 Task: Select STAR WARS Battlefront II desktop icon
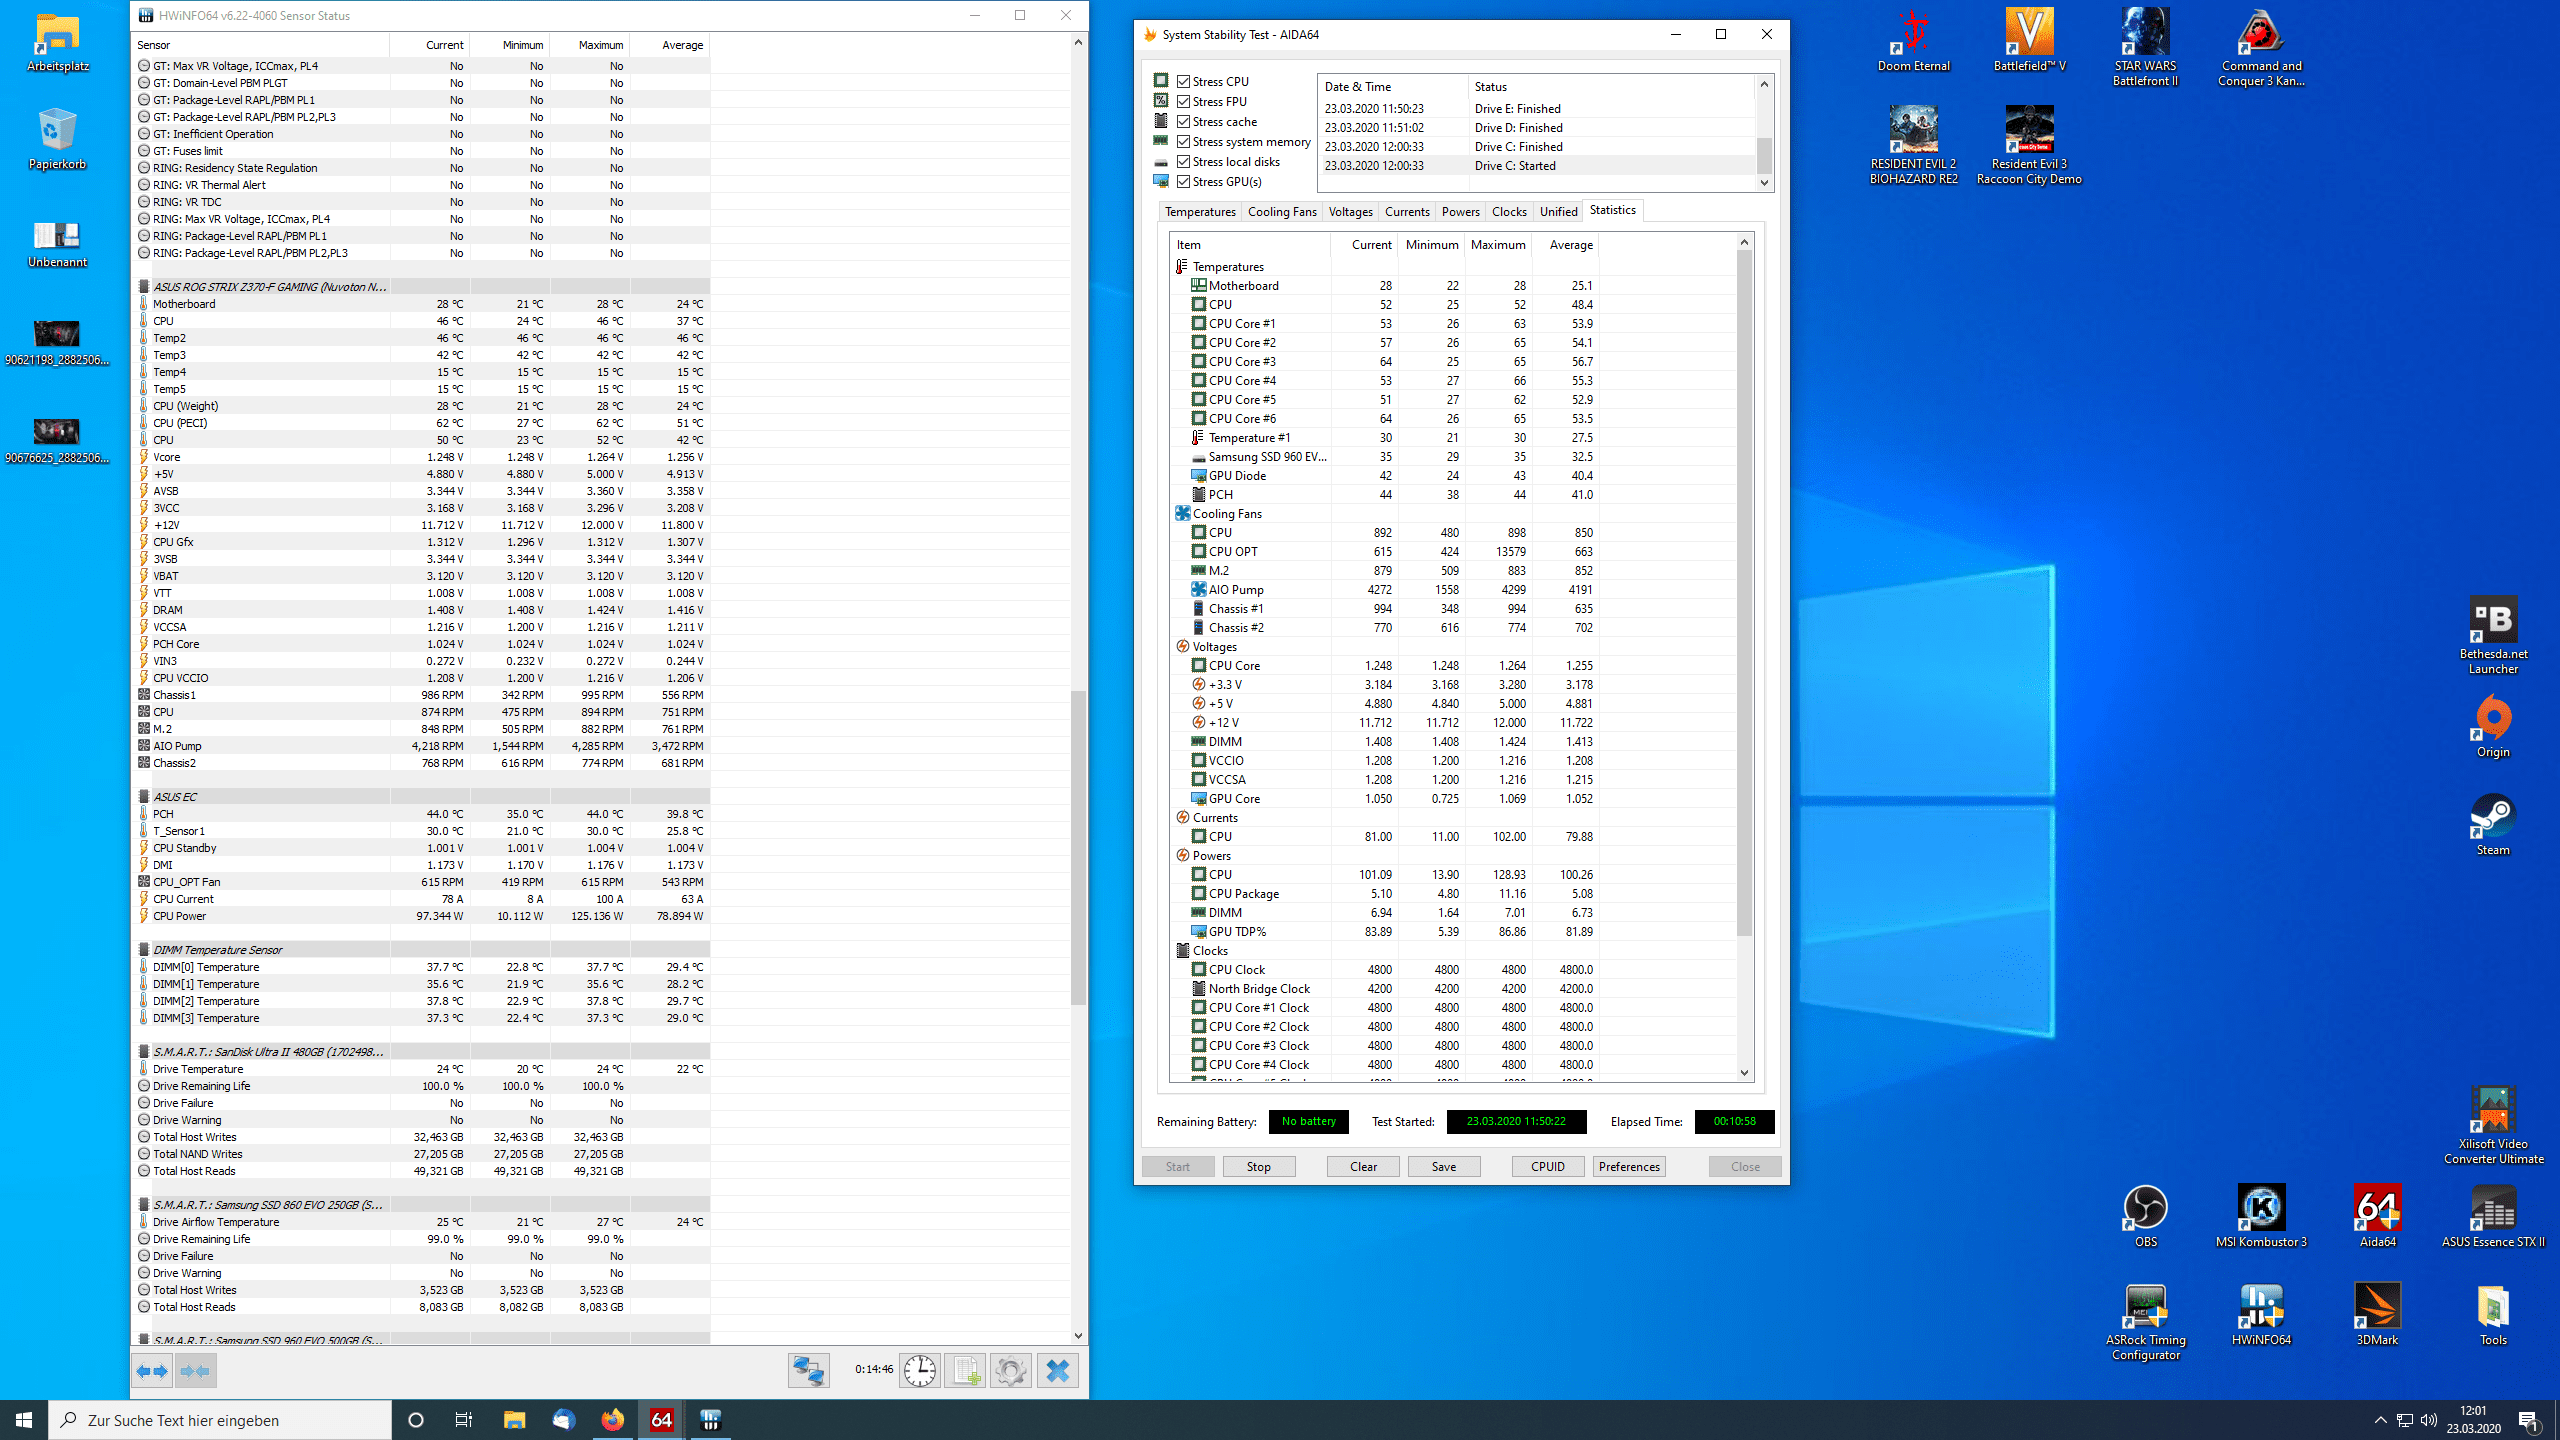(2145, 48)
